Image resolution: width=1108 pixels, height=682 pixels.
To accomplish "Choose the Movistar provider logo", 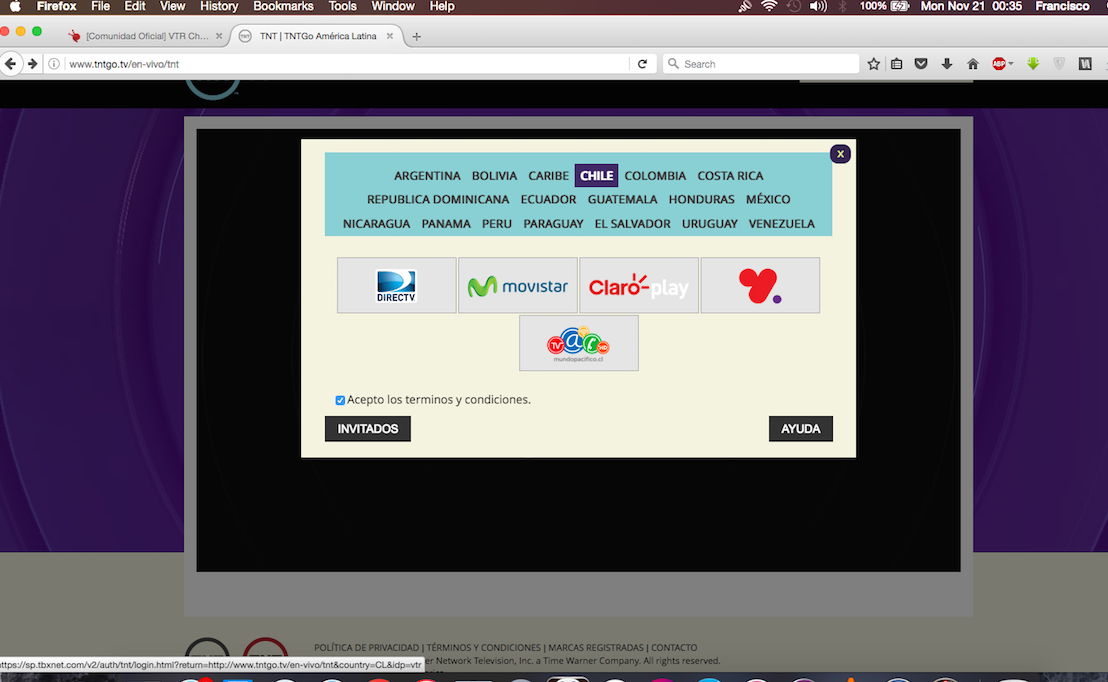I will click(x=518, y=286).
